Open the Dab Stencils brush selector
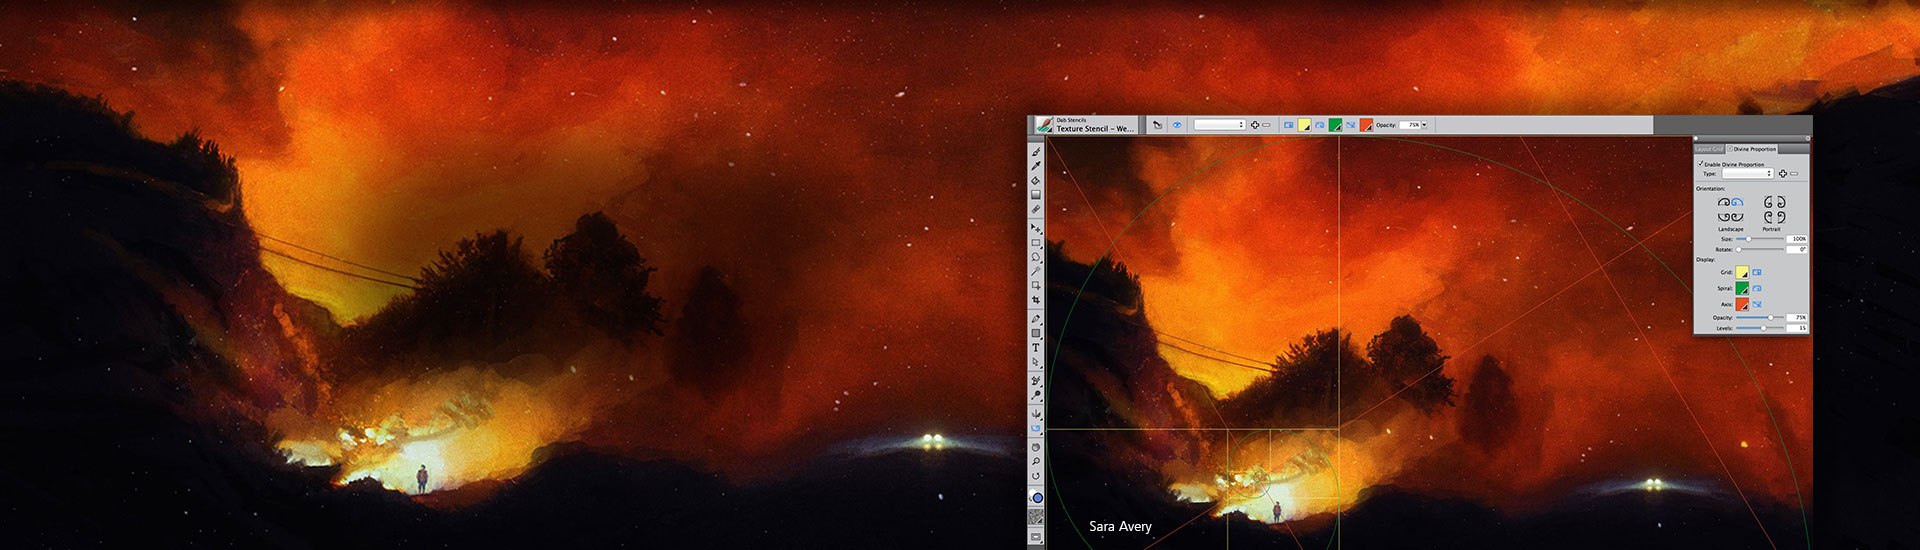The height and width of the screenshot is (550, 1920). [x=1084, y=125]
